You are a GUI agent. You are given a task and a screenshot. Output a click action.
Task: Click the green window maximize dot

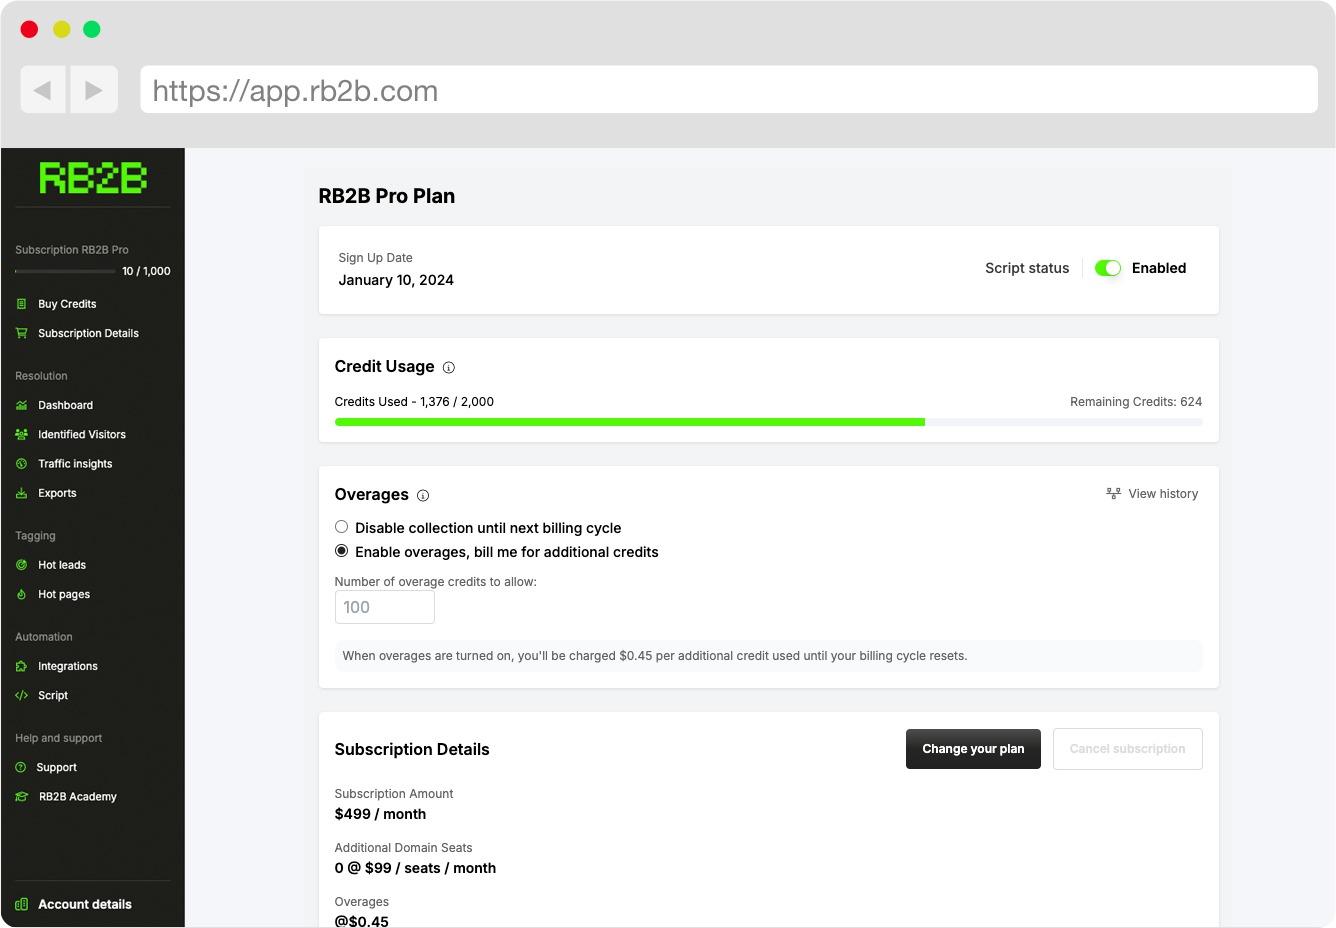[92, 29]
